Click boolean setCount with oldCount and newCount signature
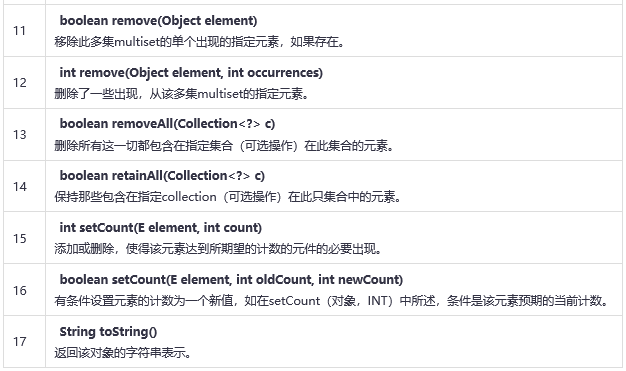Screen dimensions: 626x371 231,280
